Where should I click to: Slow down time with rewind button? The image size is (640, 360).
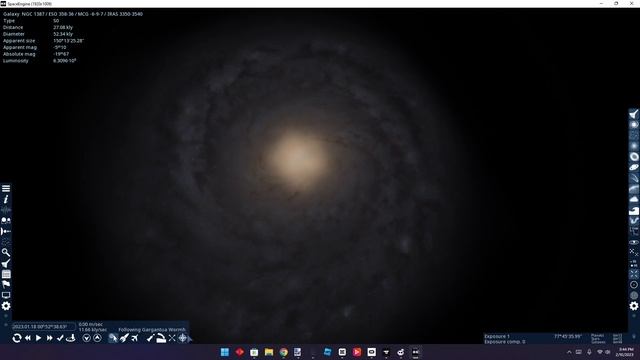click(28, 338)
